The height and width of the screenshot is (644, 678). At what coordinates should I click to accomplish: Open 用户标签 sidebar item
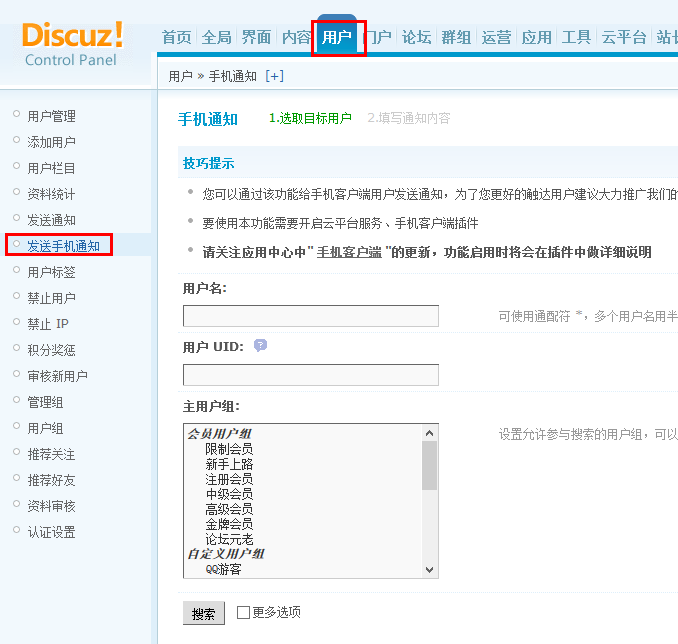point(51,272)
